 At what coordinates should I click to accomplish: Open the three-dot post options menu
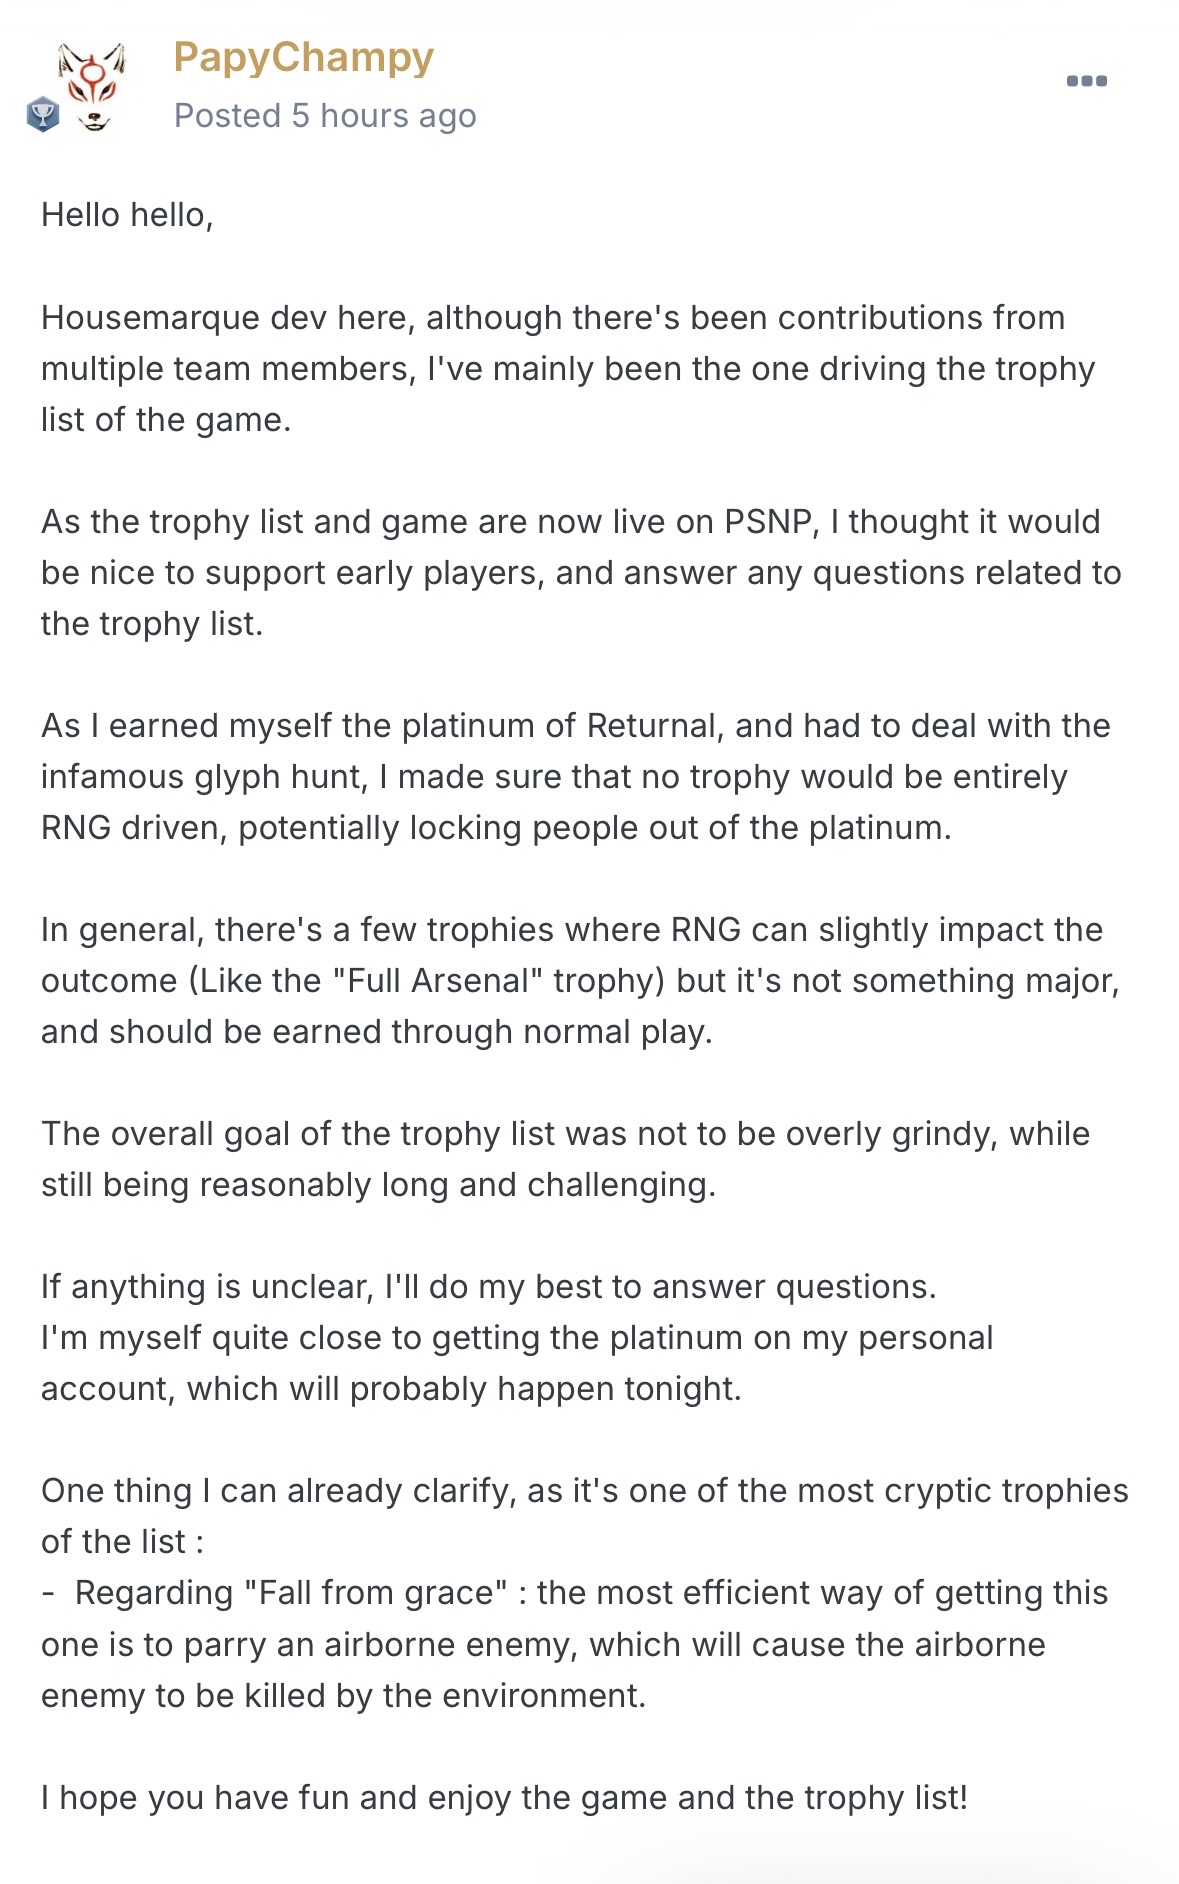[x=1086, y=81]
